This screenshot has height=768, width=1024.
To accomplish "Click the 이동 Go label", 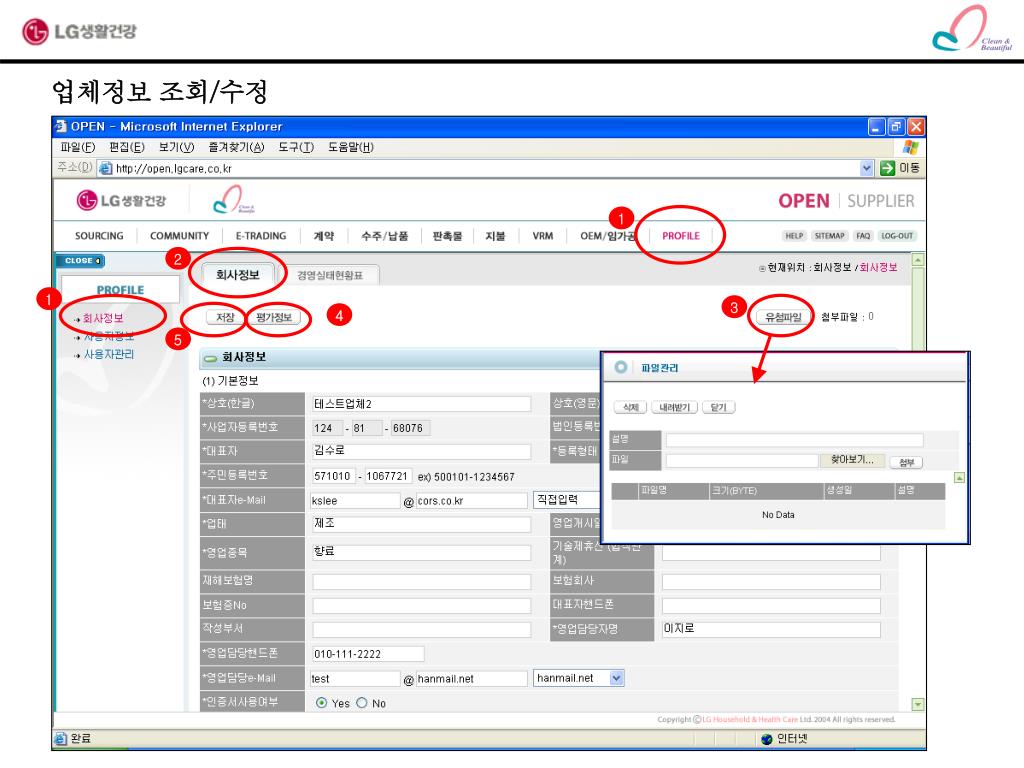I will 909,168.
